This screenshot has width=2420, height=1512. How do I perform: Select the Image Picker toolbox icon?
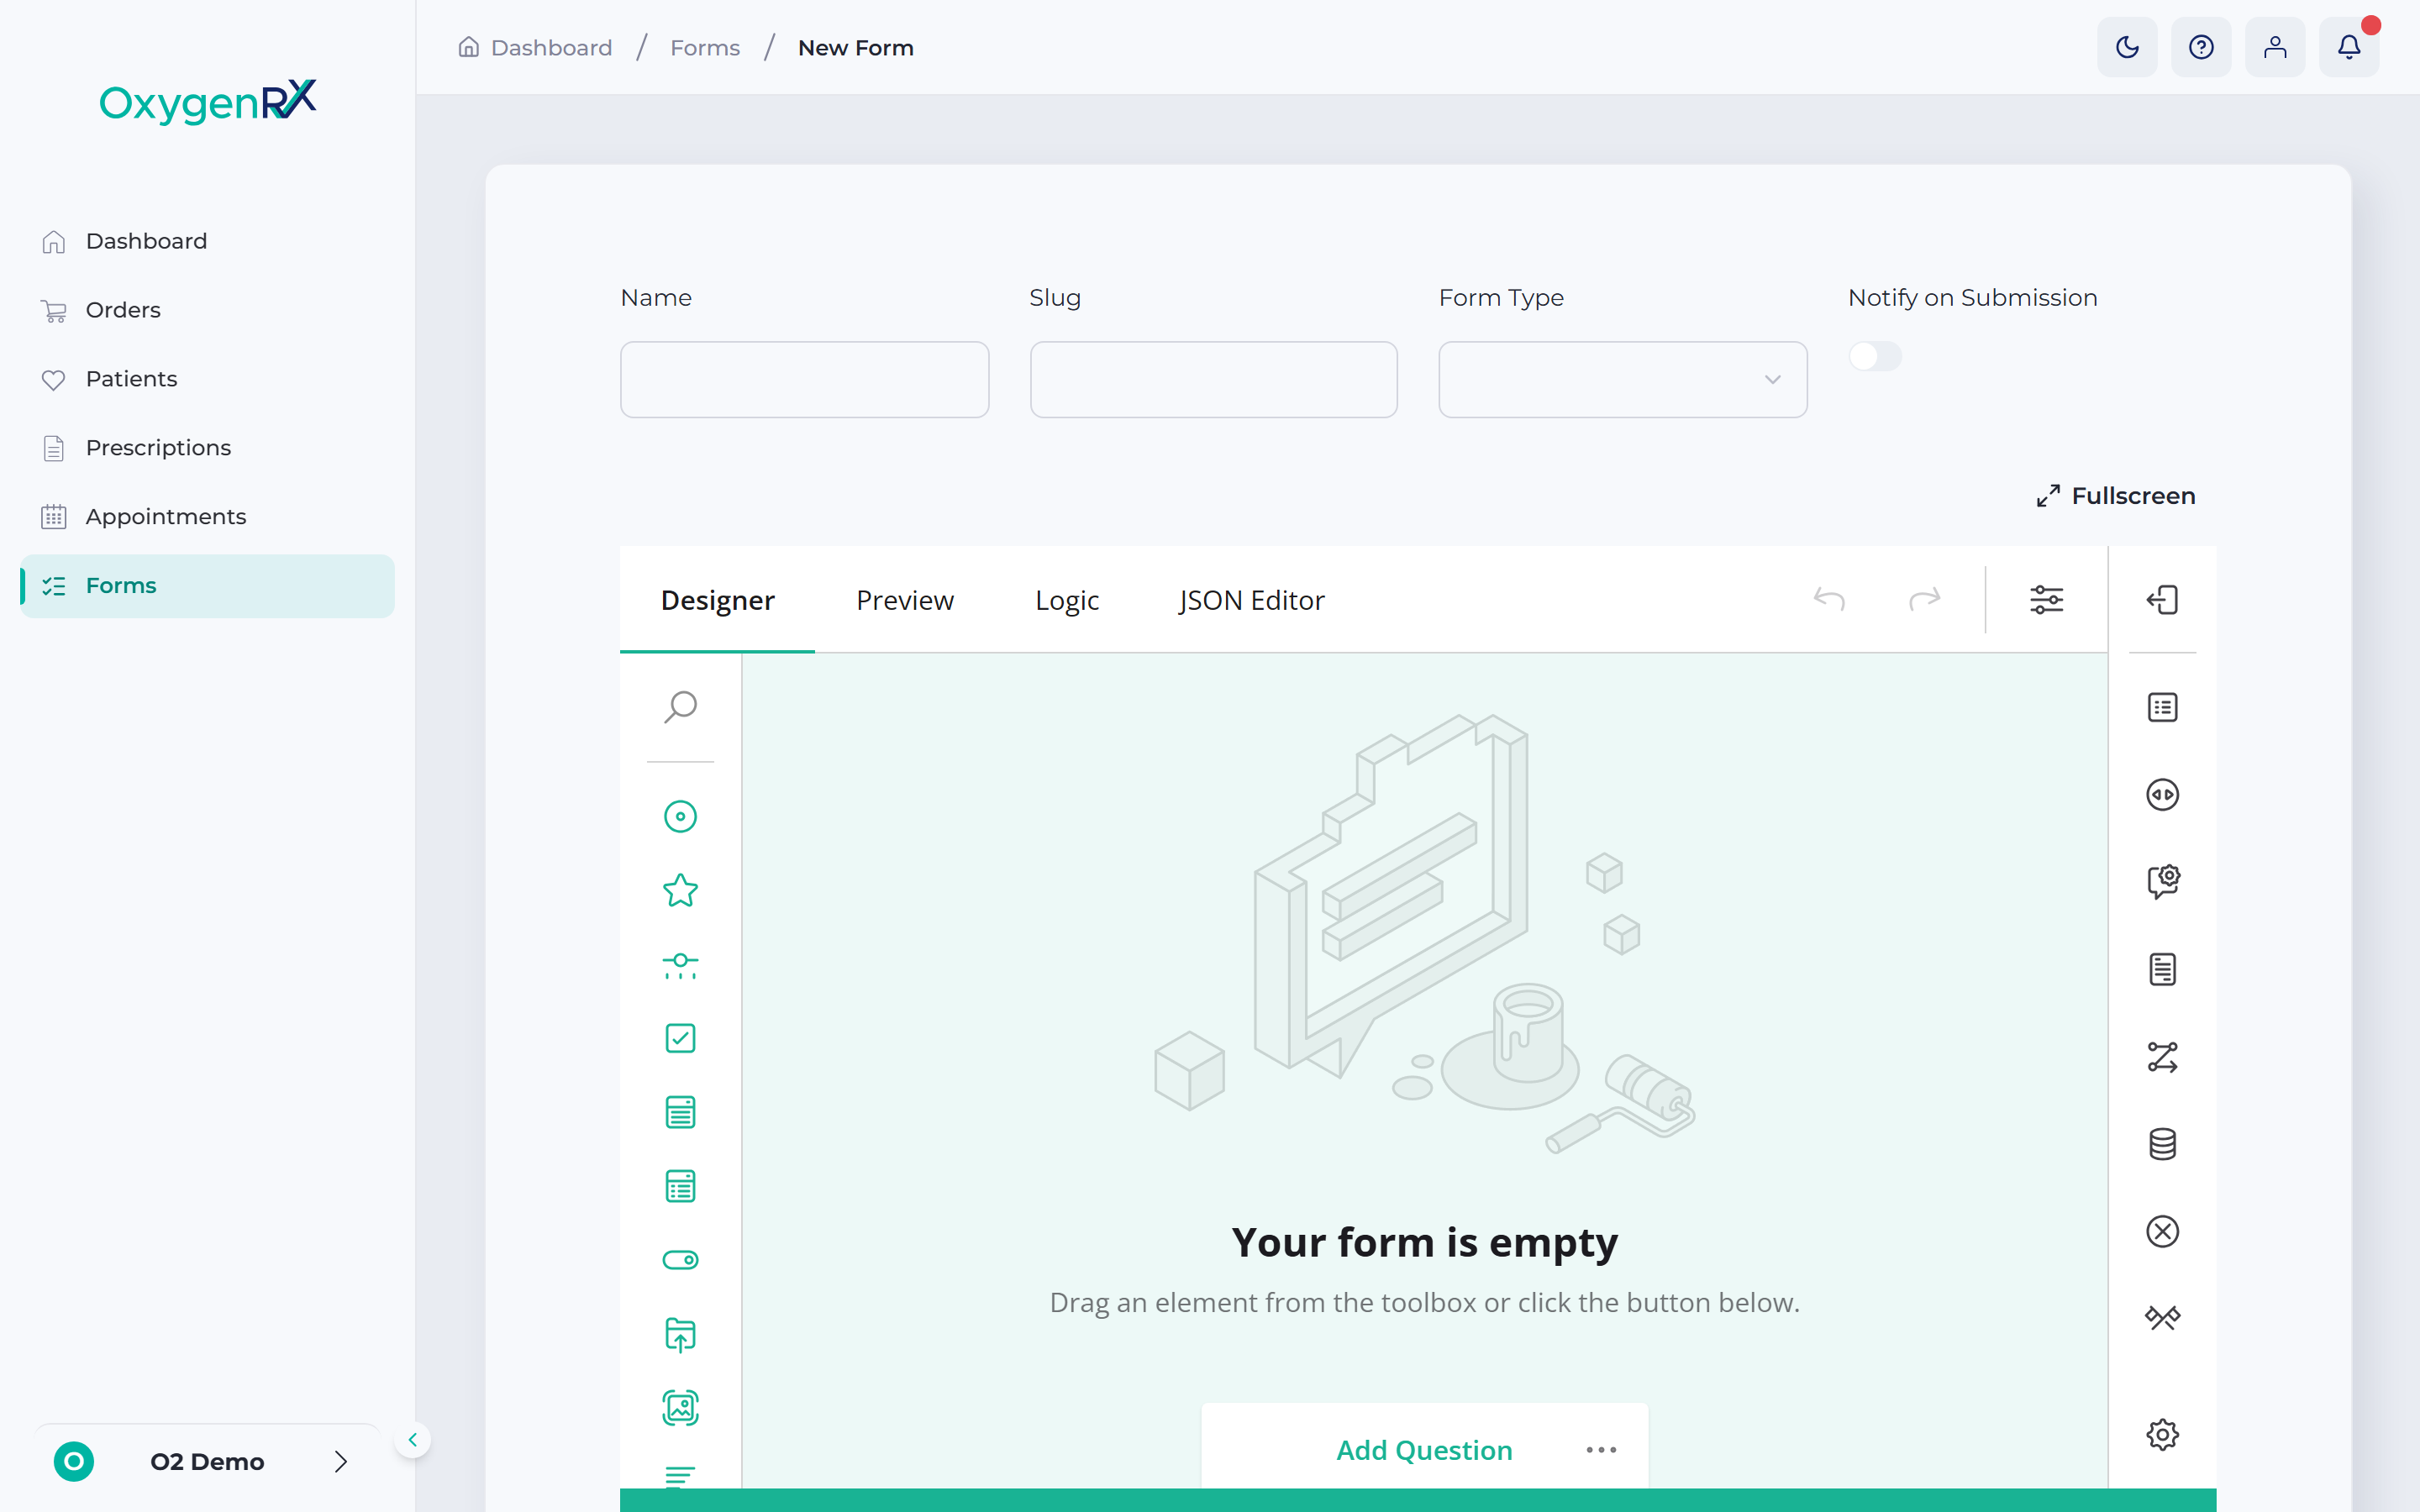pos(680,1408)
